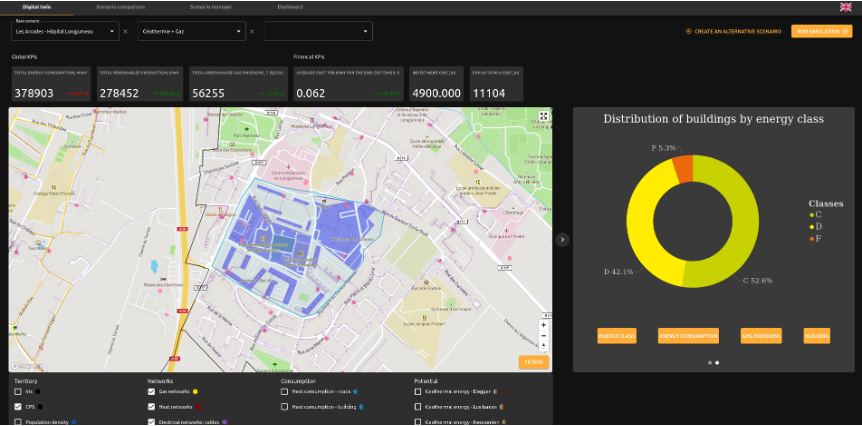The width and height of the screenshot is (862, 426).
Task: Enable the Iris territory checkbox
Action: coord(18,392)
